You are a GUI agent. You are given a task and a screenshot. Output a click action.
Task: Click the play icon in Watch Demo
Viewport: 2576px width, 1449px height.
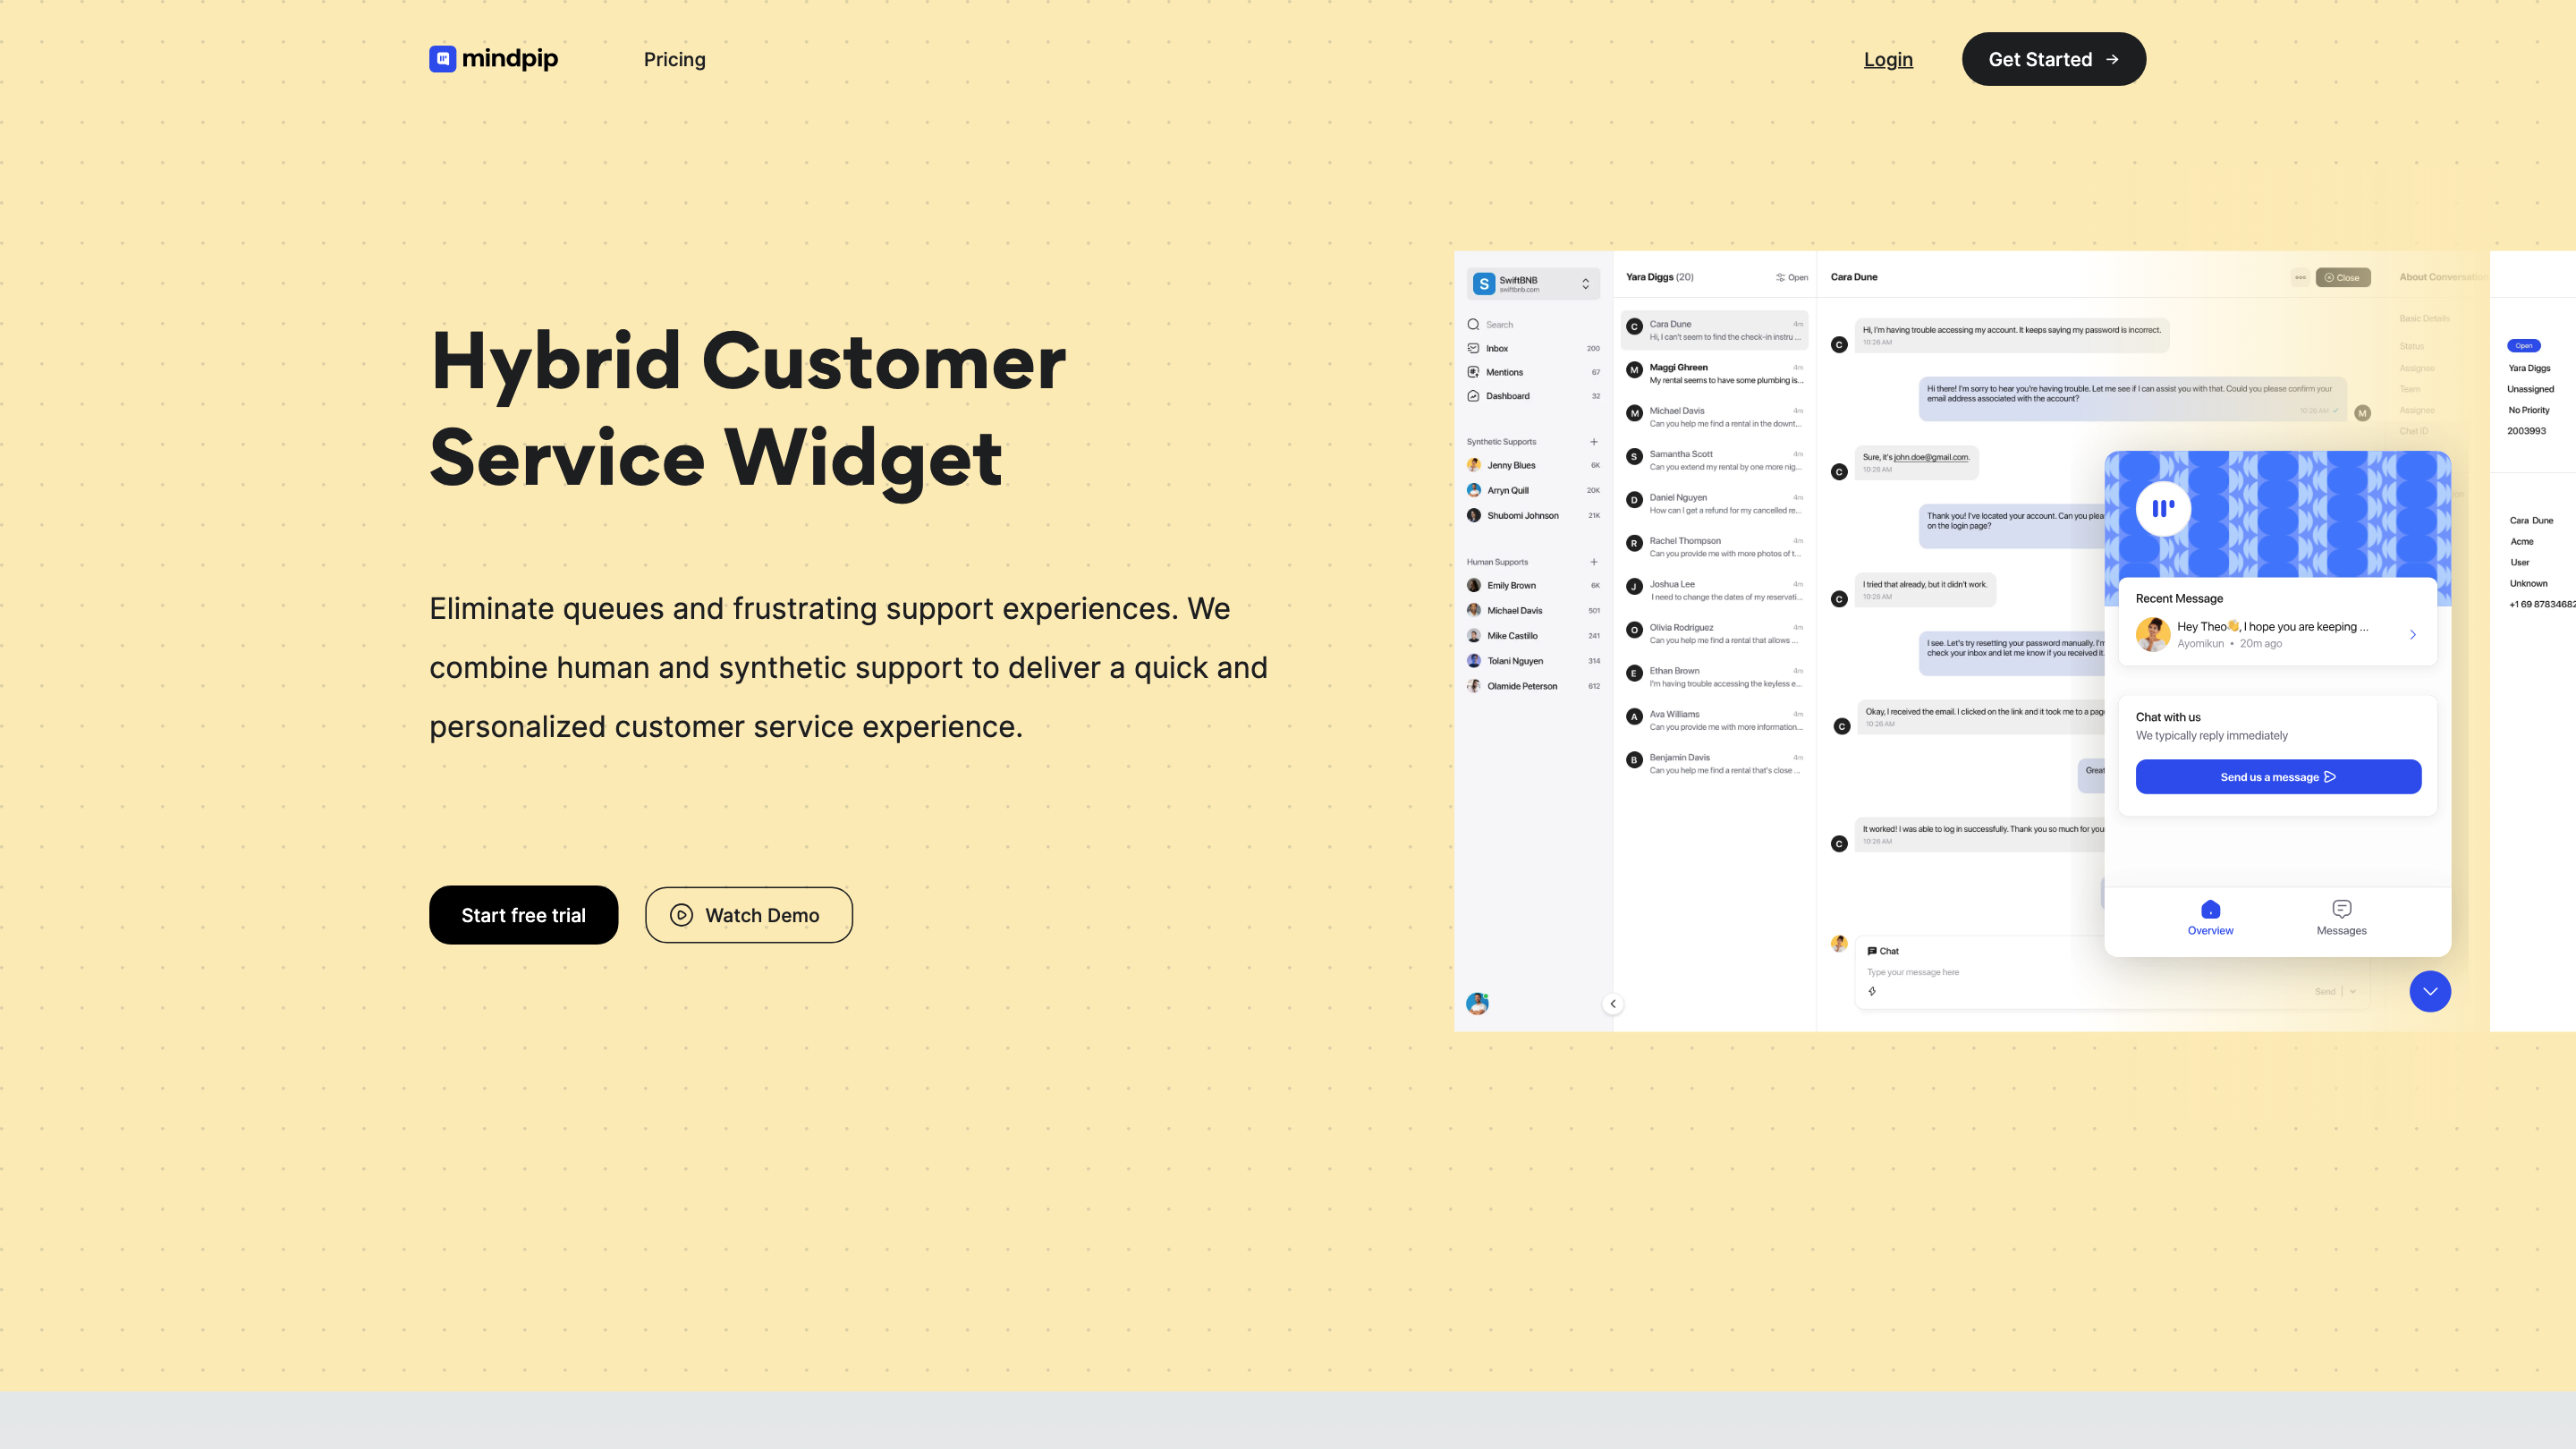click(681, 915)
